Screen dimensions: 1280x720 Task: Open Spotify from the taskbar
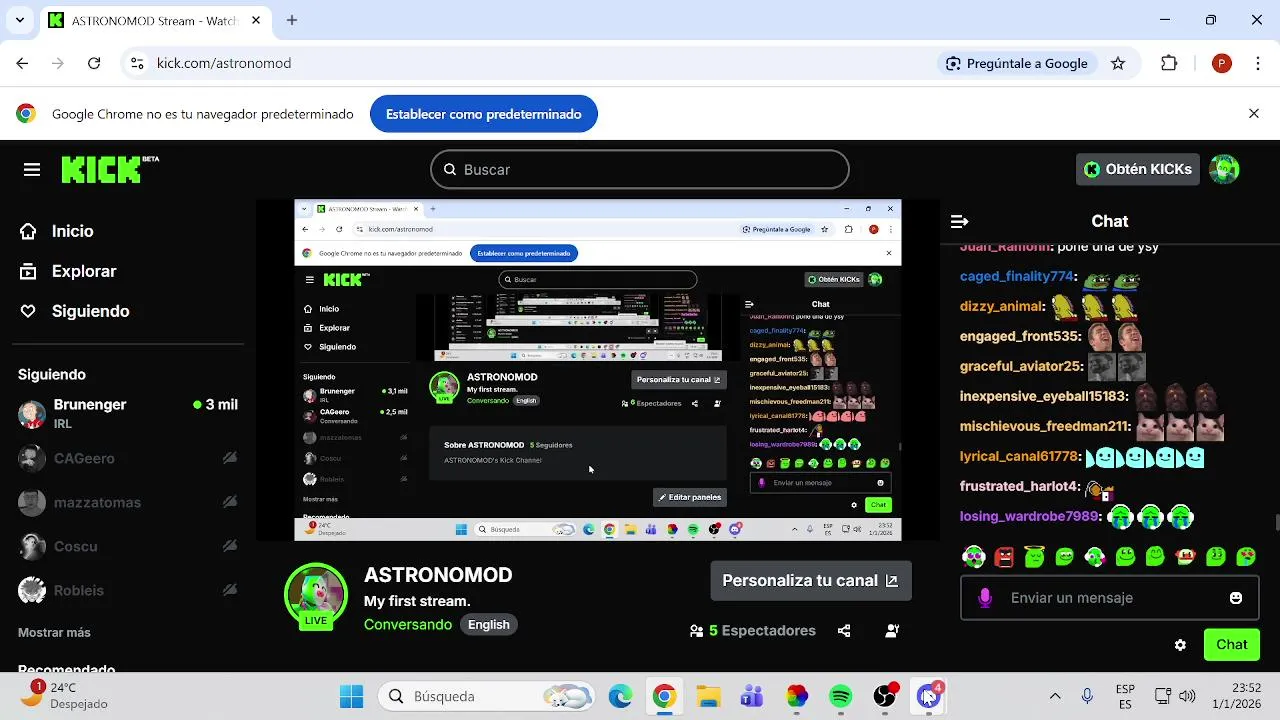point(841,696)
